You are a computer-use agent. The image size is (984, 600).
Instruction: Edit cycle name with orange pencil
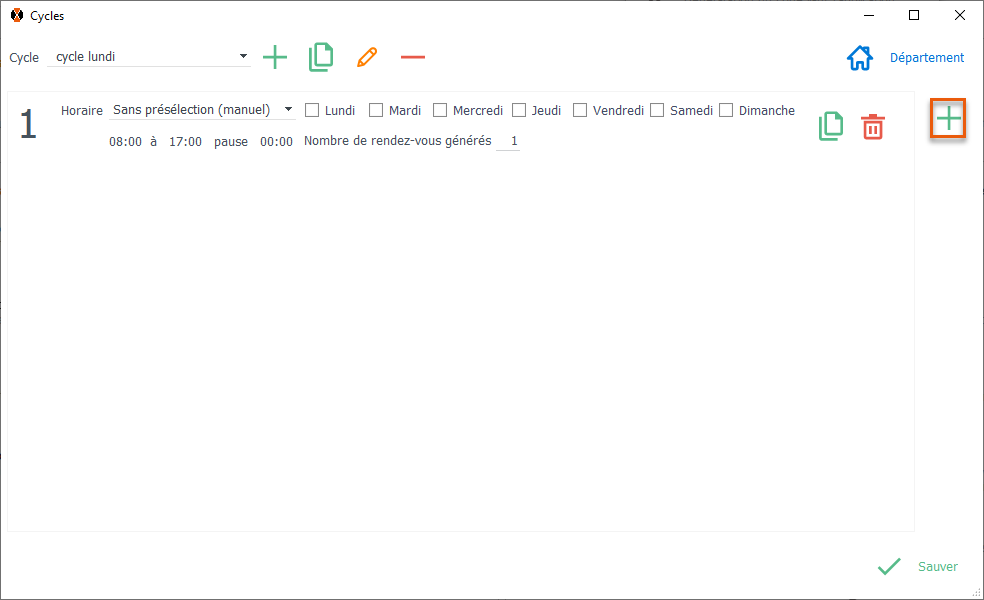click(x=367, y=57)
